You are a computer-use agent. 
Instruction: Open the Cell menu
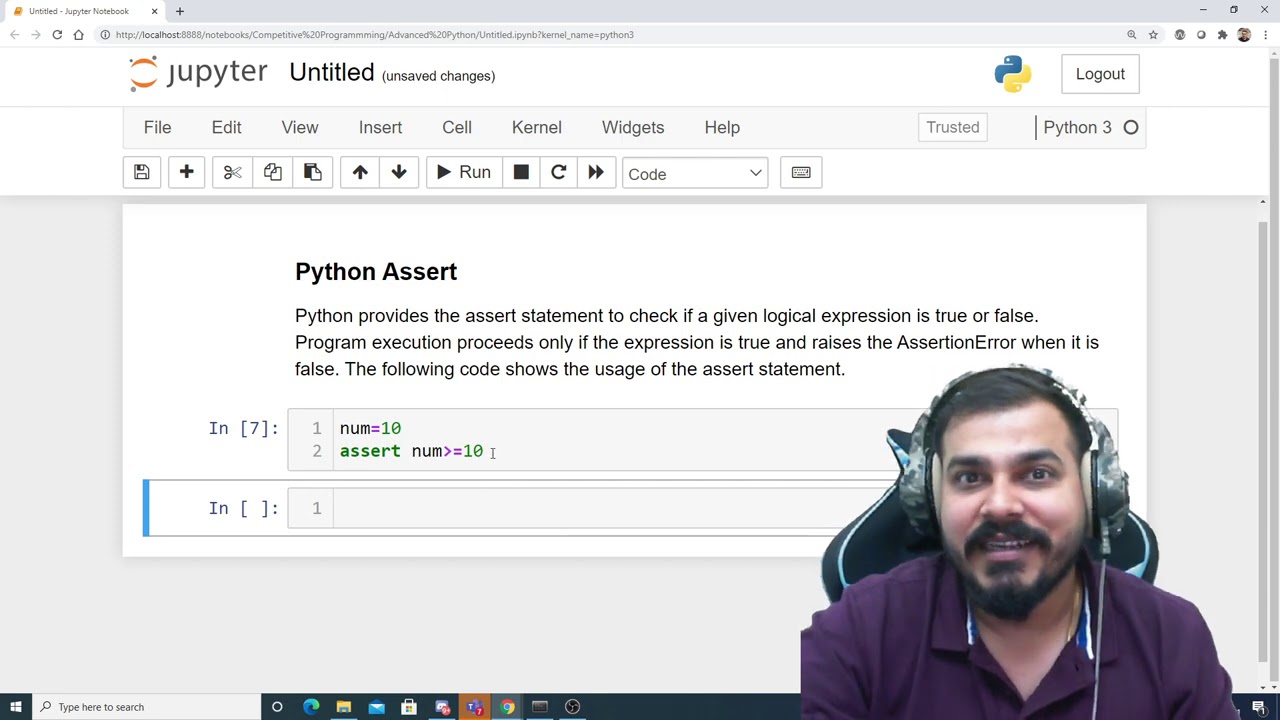pyautogui.click(x=457, y=127)
